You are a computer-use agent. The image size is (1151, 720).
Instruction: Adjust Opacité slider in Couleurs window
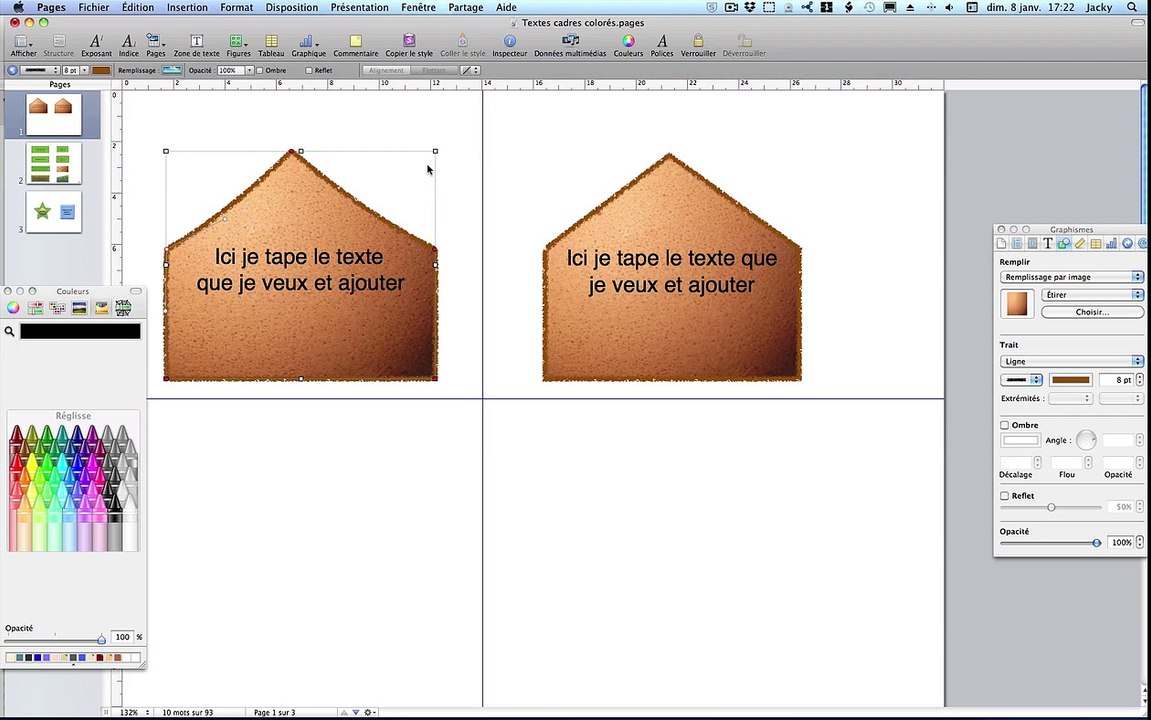pos(54,639)
